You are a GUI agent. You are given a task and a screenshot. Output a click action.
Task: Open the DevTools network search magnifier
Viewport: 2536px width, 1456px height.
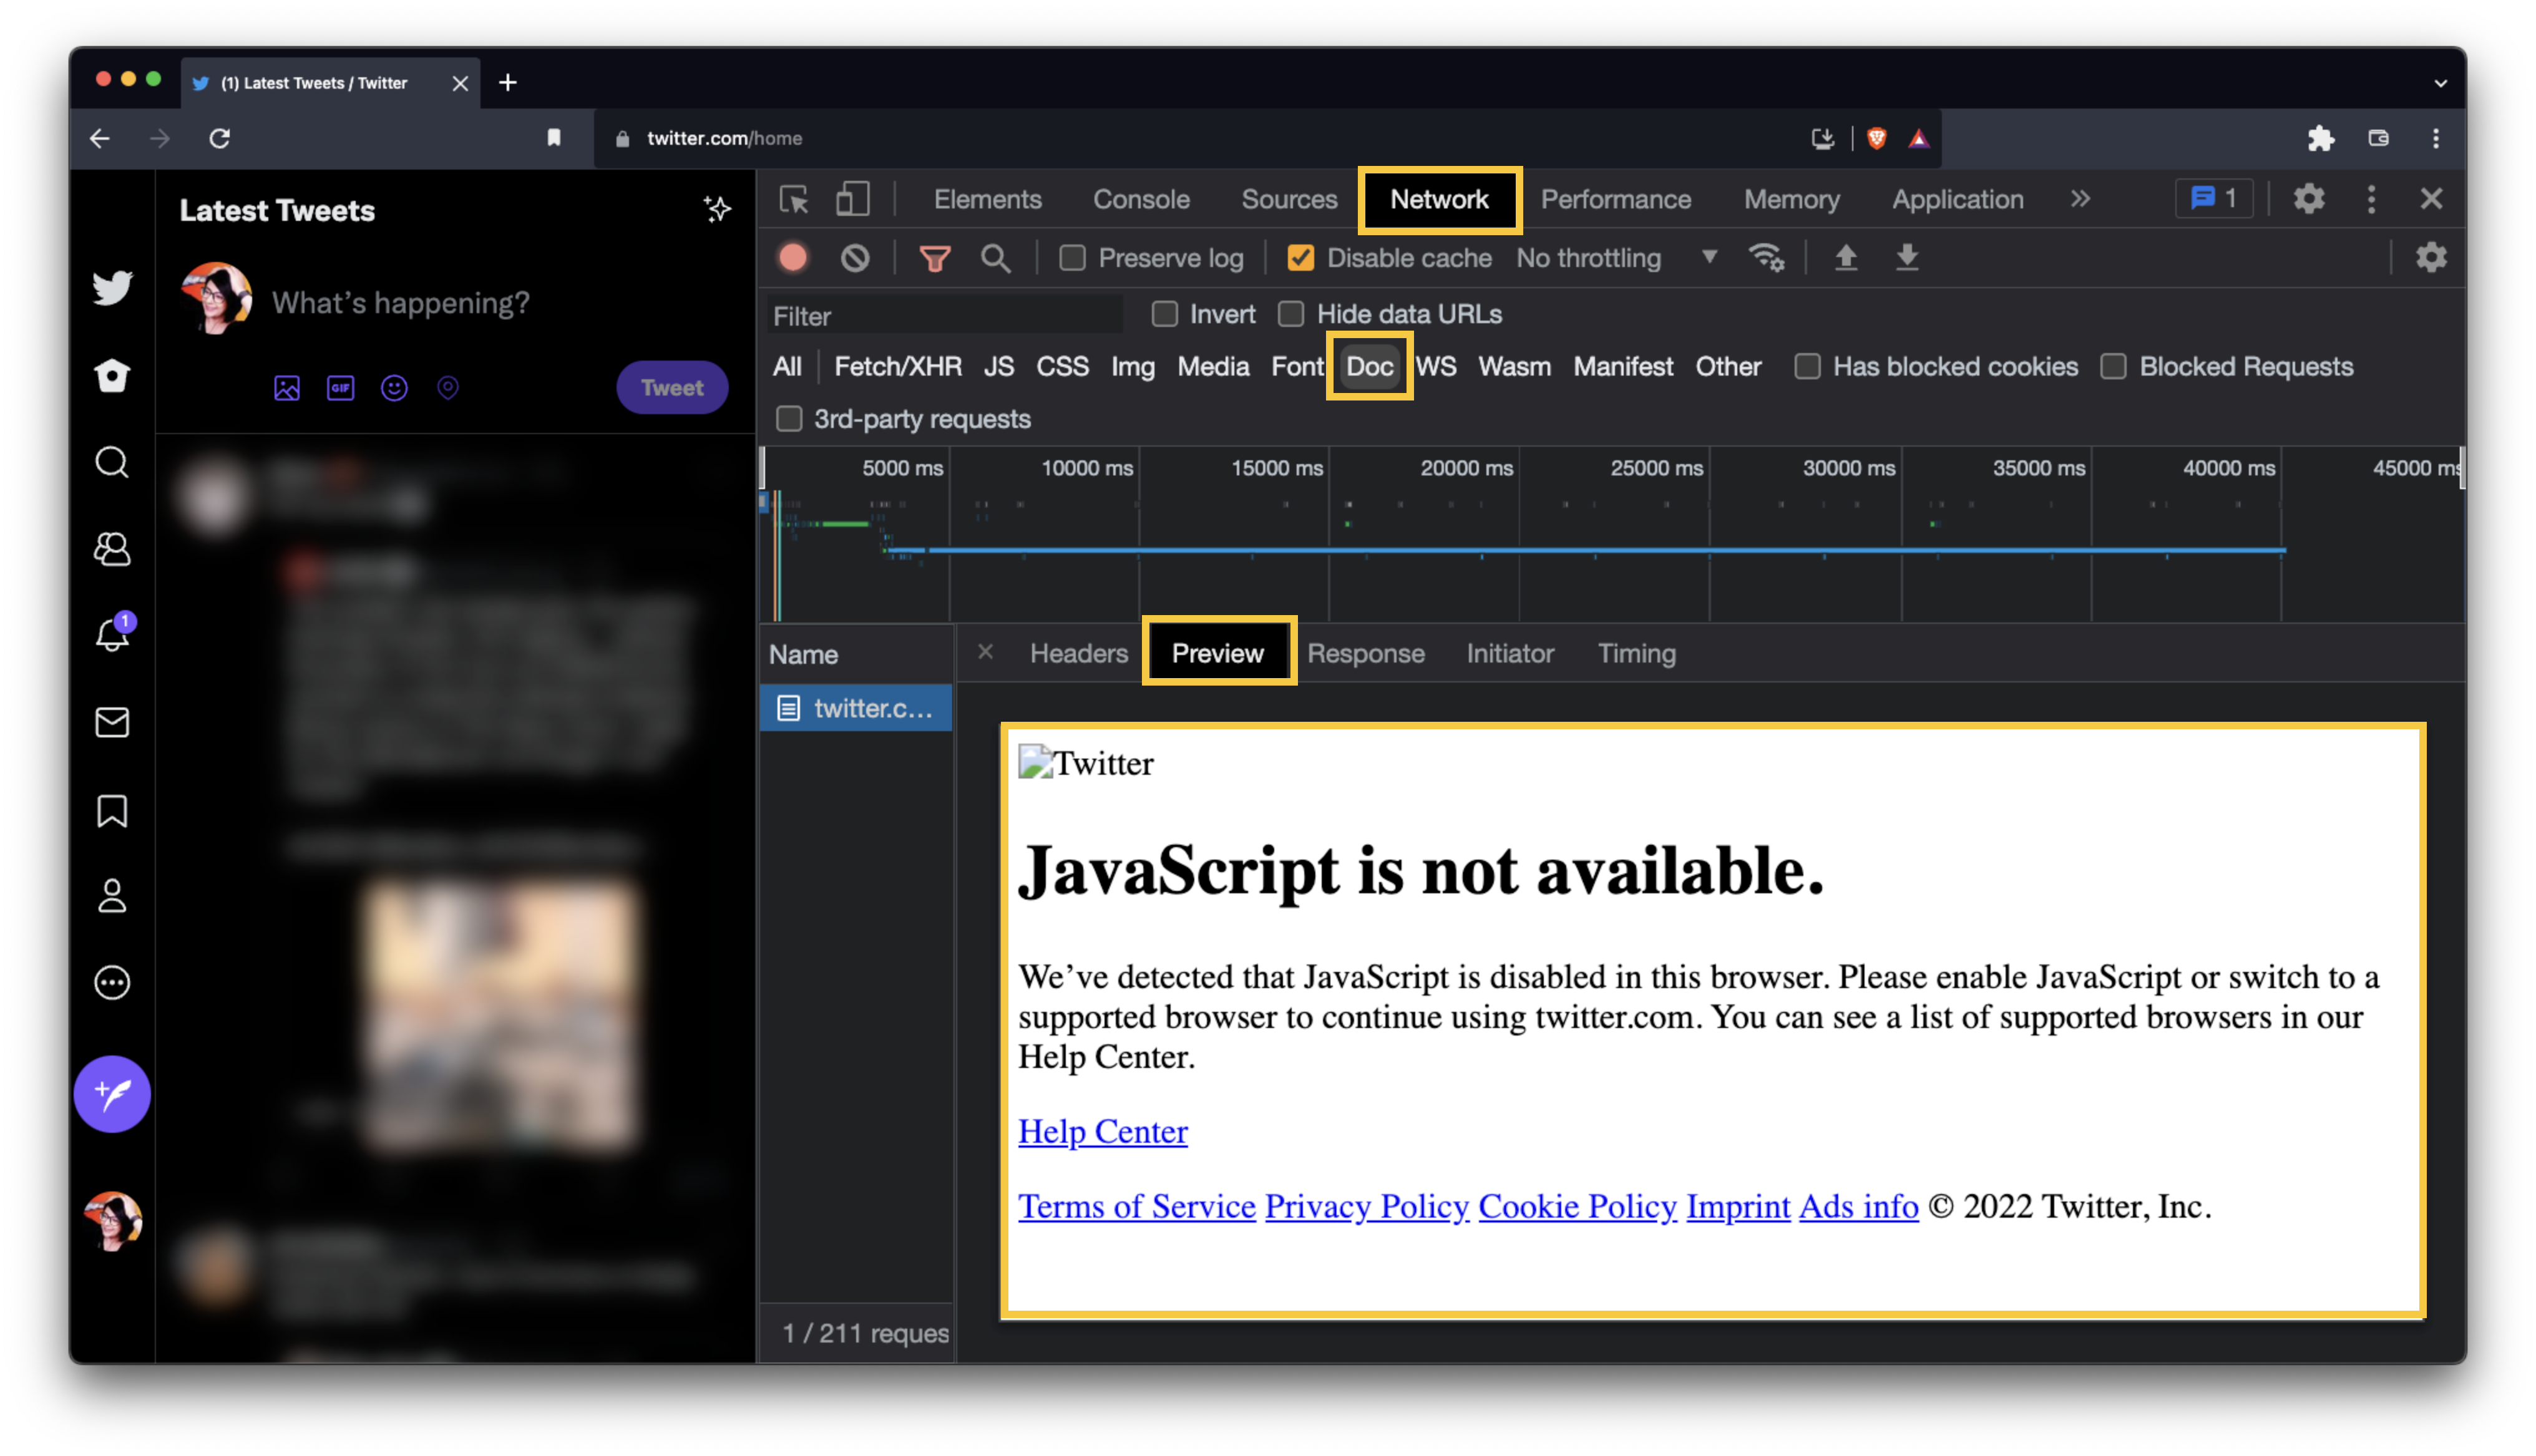point(995,258)
